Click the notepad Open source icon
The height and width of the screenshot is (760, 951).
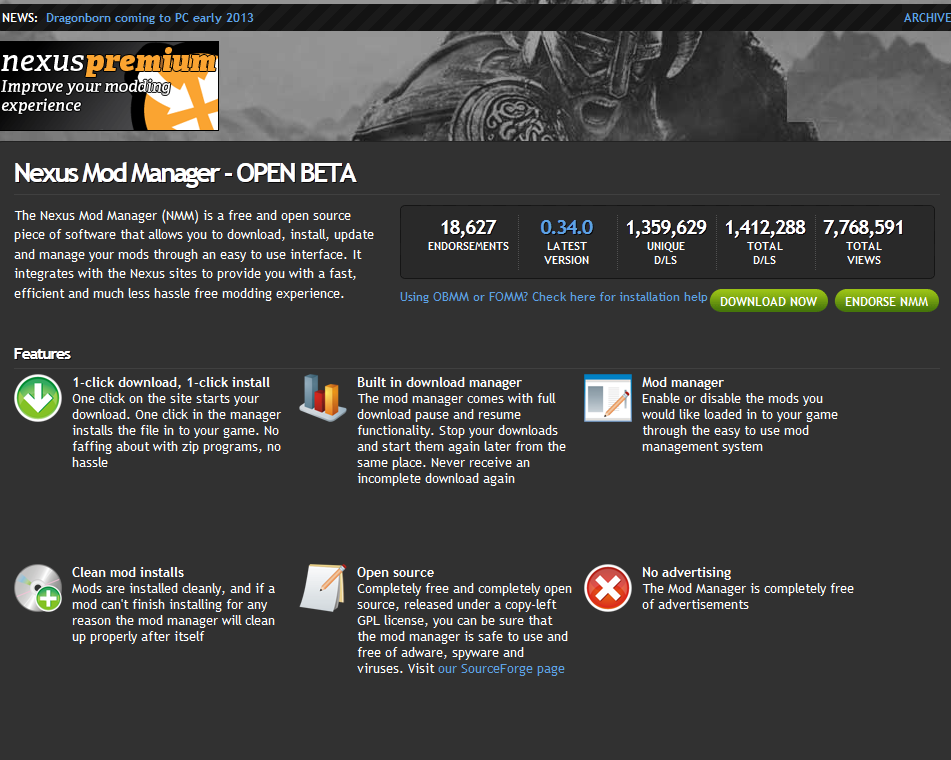(323, 588)
